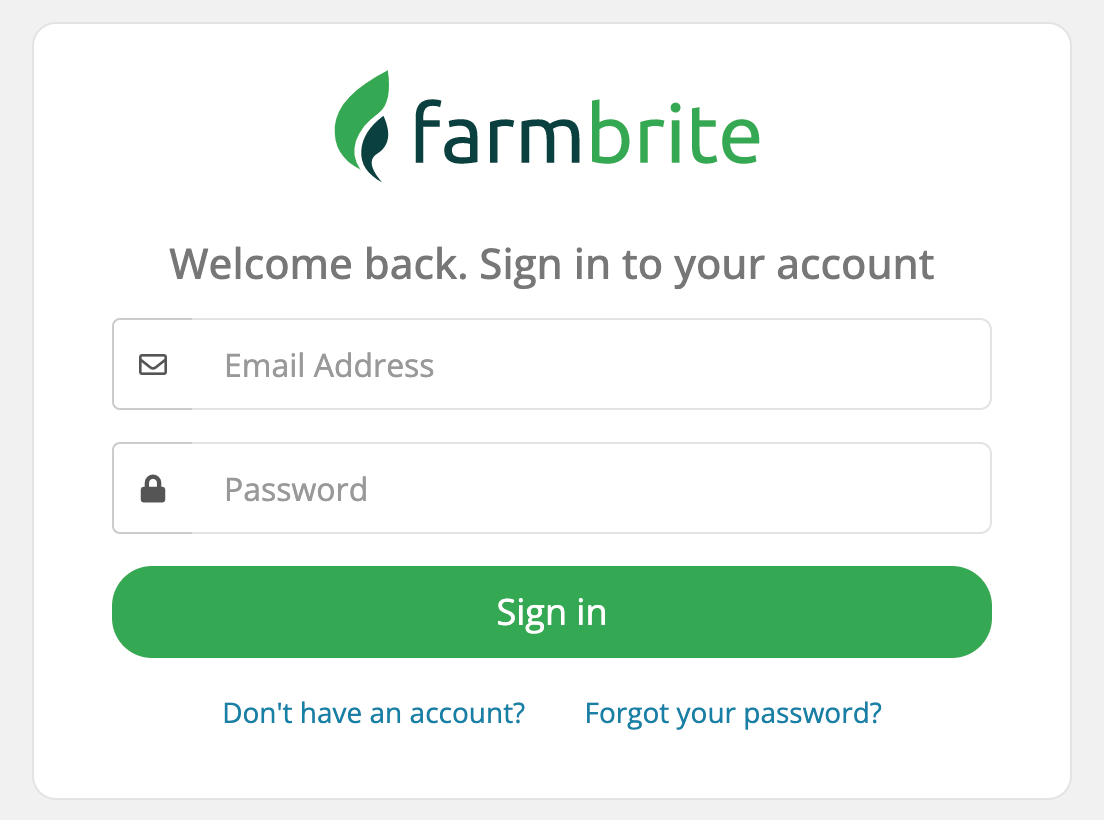Viewport: 1104px width, 820px height.
Task: Click the 'Password' placeholder text
Action: (296, 489)
